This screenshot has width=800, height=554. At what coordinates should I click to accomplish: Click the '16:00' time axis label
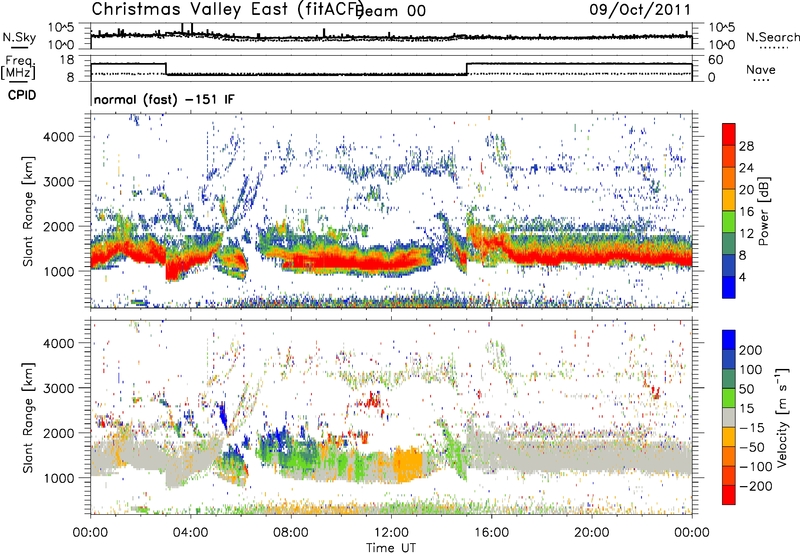coord(491,533)
